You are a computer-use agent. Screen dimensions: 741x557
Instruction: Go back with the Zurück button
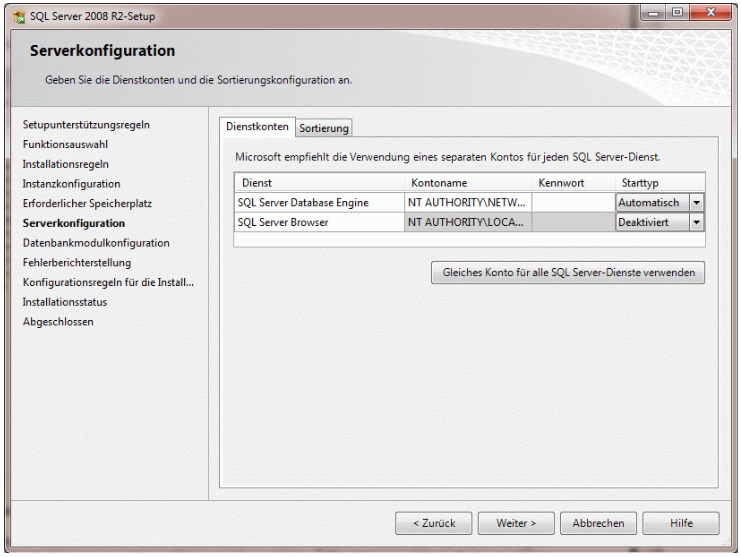(434, 523)
